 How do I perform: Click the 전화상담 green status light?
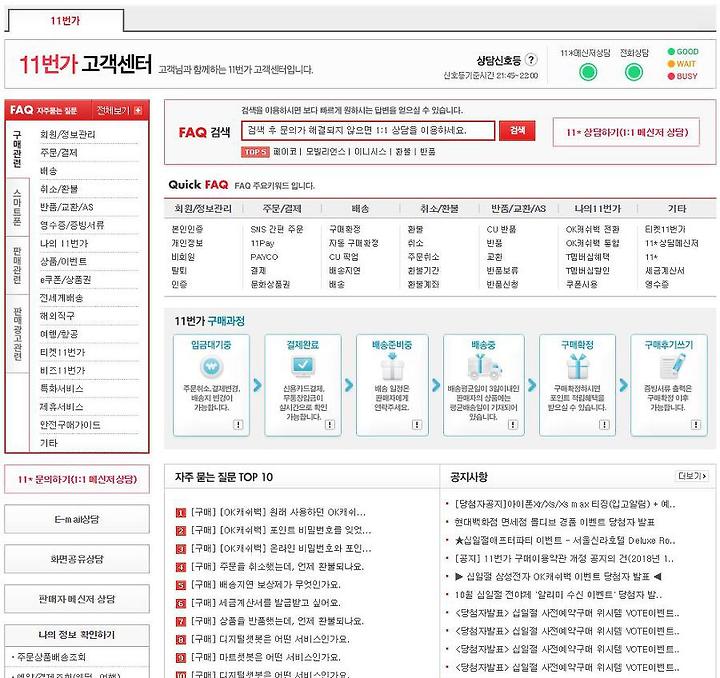pyautogui.click(x=634, y=72)
